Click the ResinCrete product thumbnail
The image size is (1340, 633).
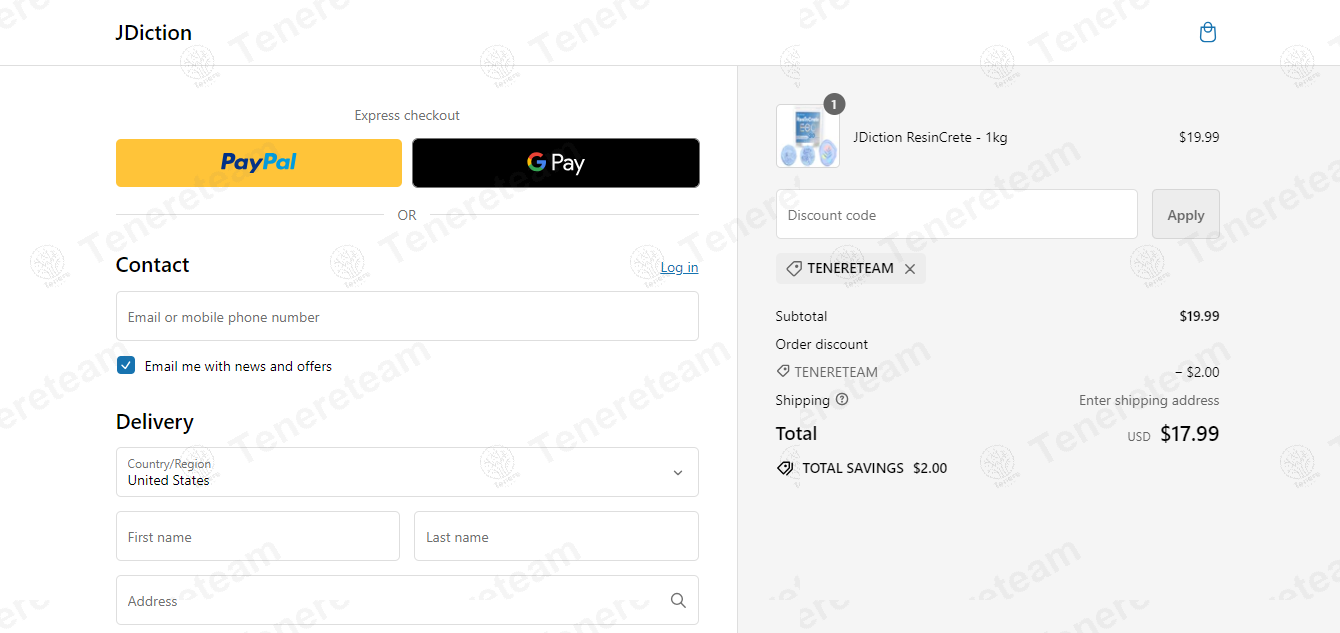(808, 136)
